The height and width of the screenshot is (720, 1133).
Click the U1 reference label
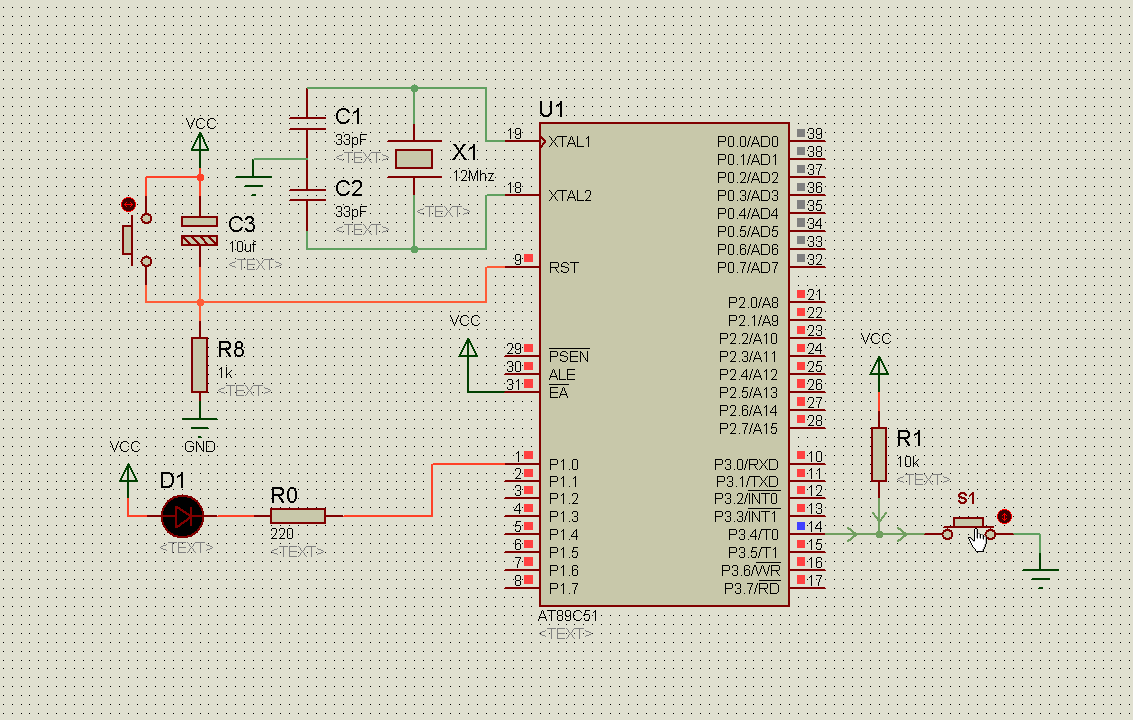point(551,109)
